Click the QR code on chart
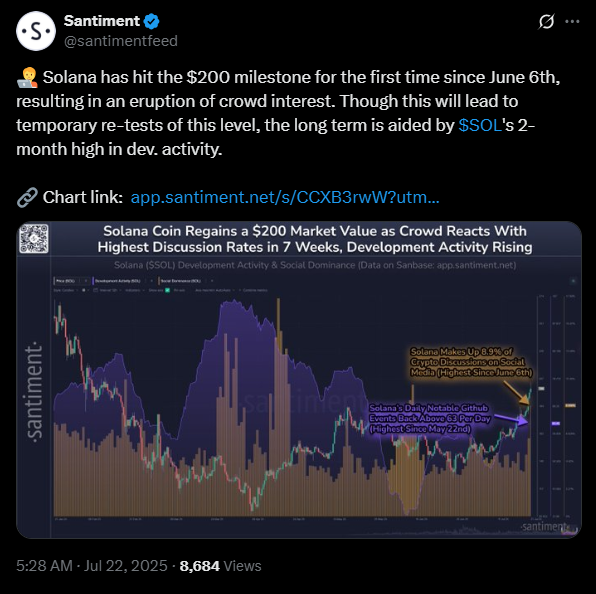596x594 pixels. (34, 239)
